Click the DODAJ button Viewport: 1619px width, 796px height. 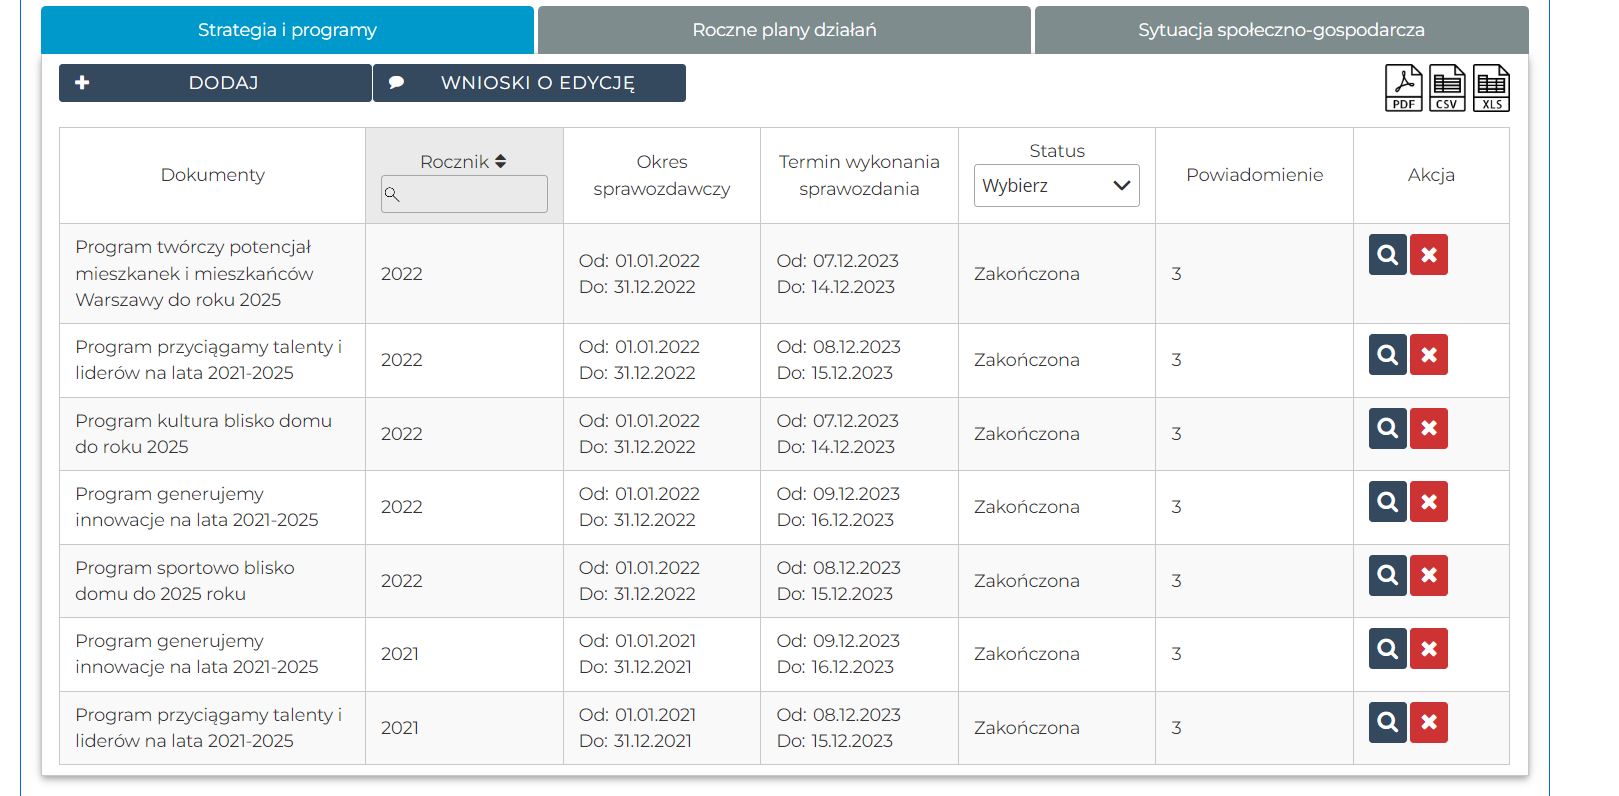pyautogui.click(x=215, y=83)
